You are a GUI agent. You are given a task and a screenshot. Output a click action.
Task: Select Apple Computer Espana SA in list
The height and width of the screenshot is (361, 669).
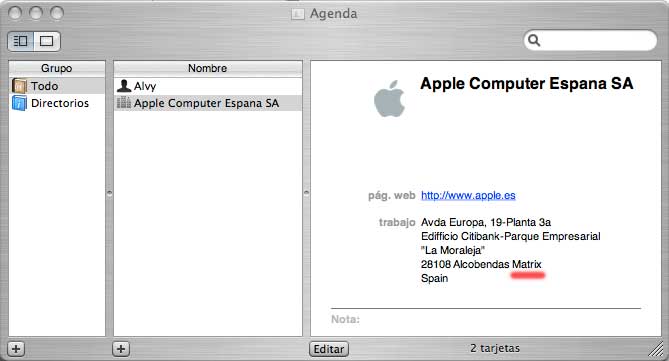[208, 103]
